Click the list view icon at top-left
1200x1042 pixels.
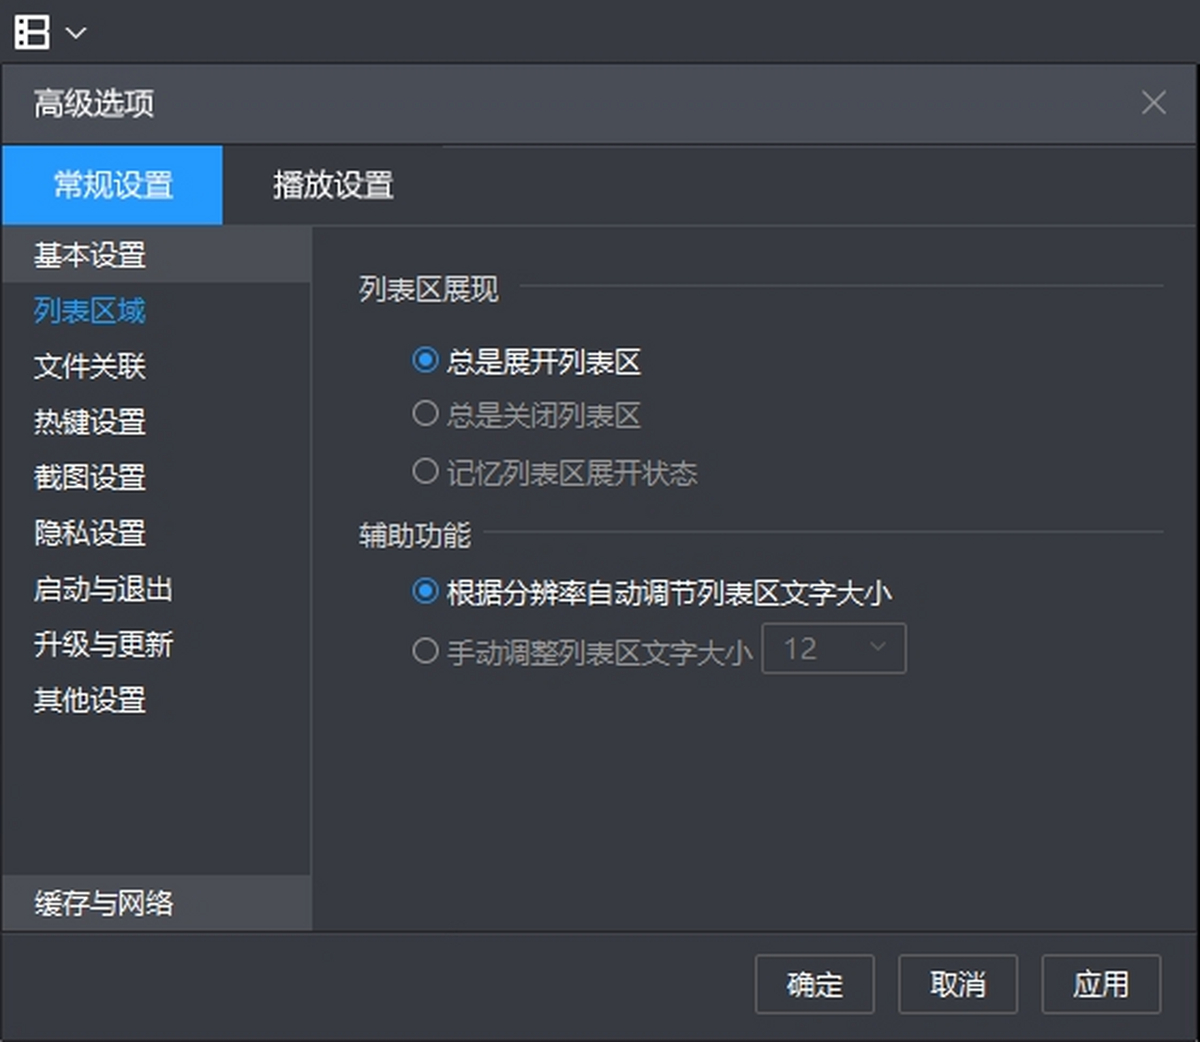pyautogui.click(x=32, y=32)
